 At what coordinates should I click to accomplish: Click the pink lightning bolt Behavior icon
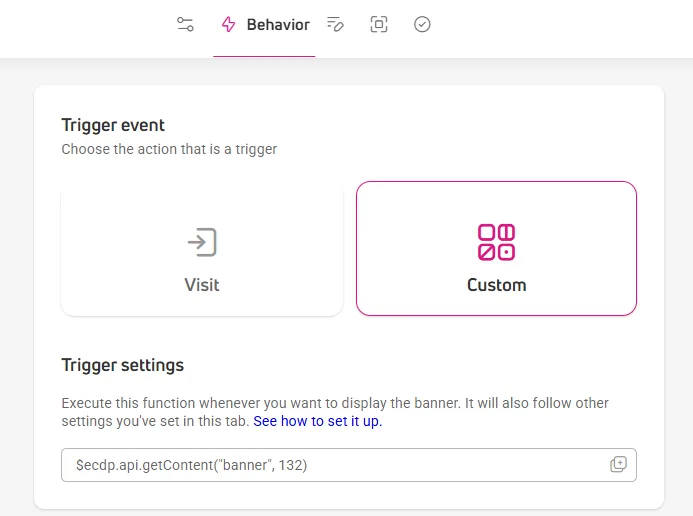(x=228, y=24)
